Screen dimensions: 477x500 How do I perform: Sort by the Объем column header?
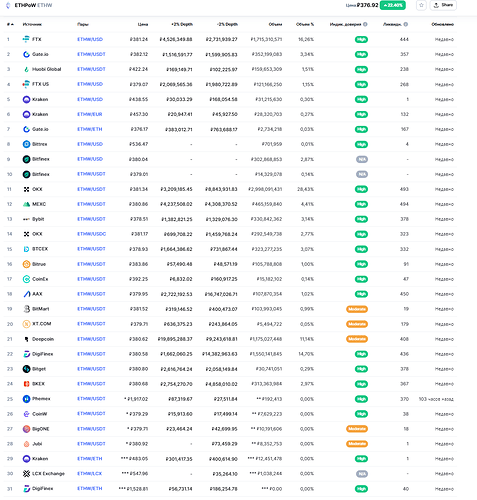[x=275, y=24]
